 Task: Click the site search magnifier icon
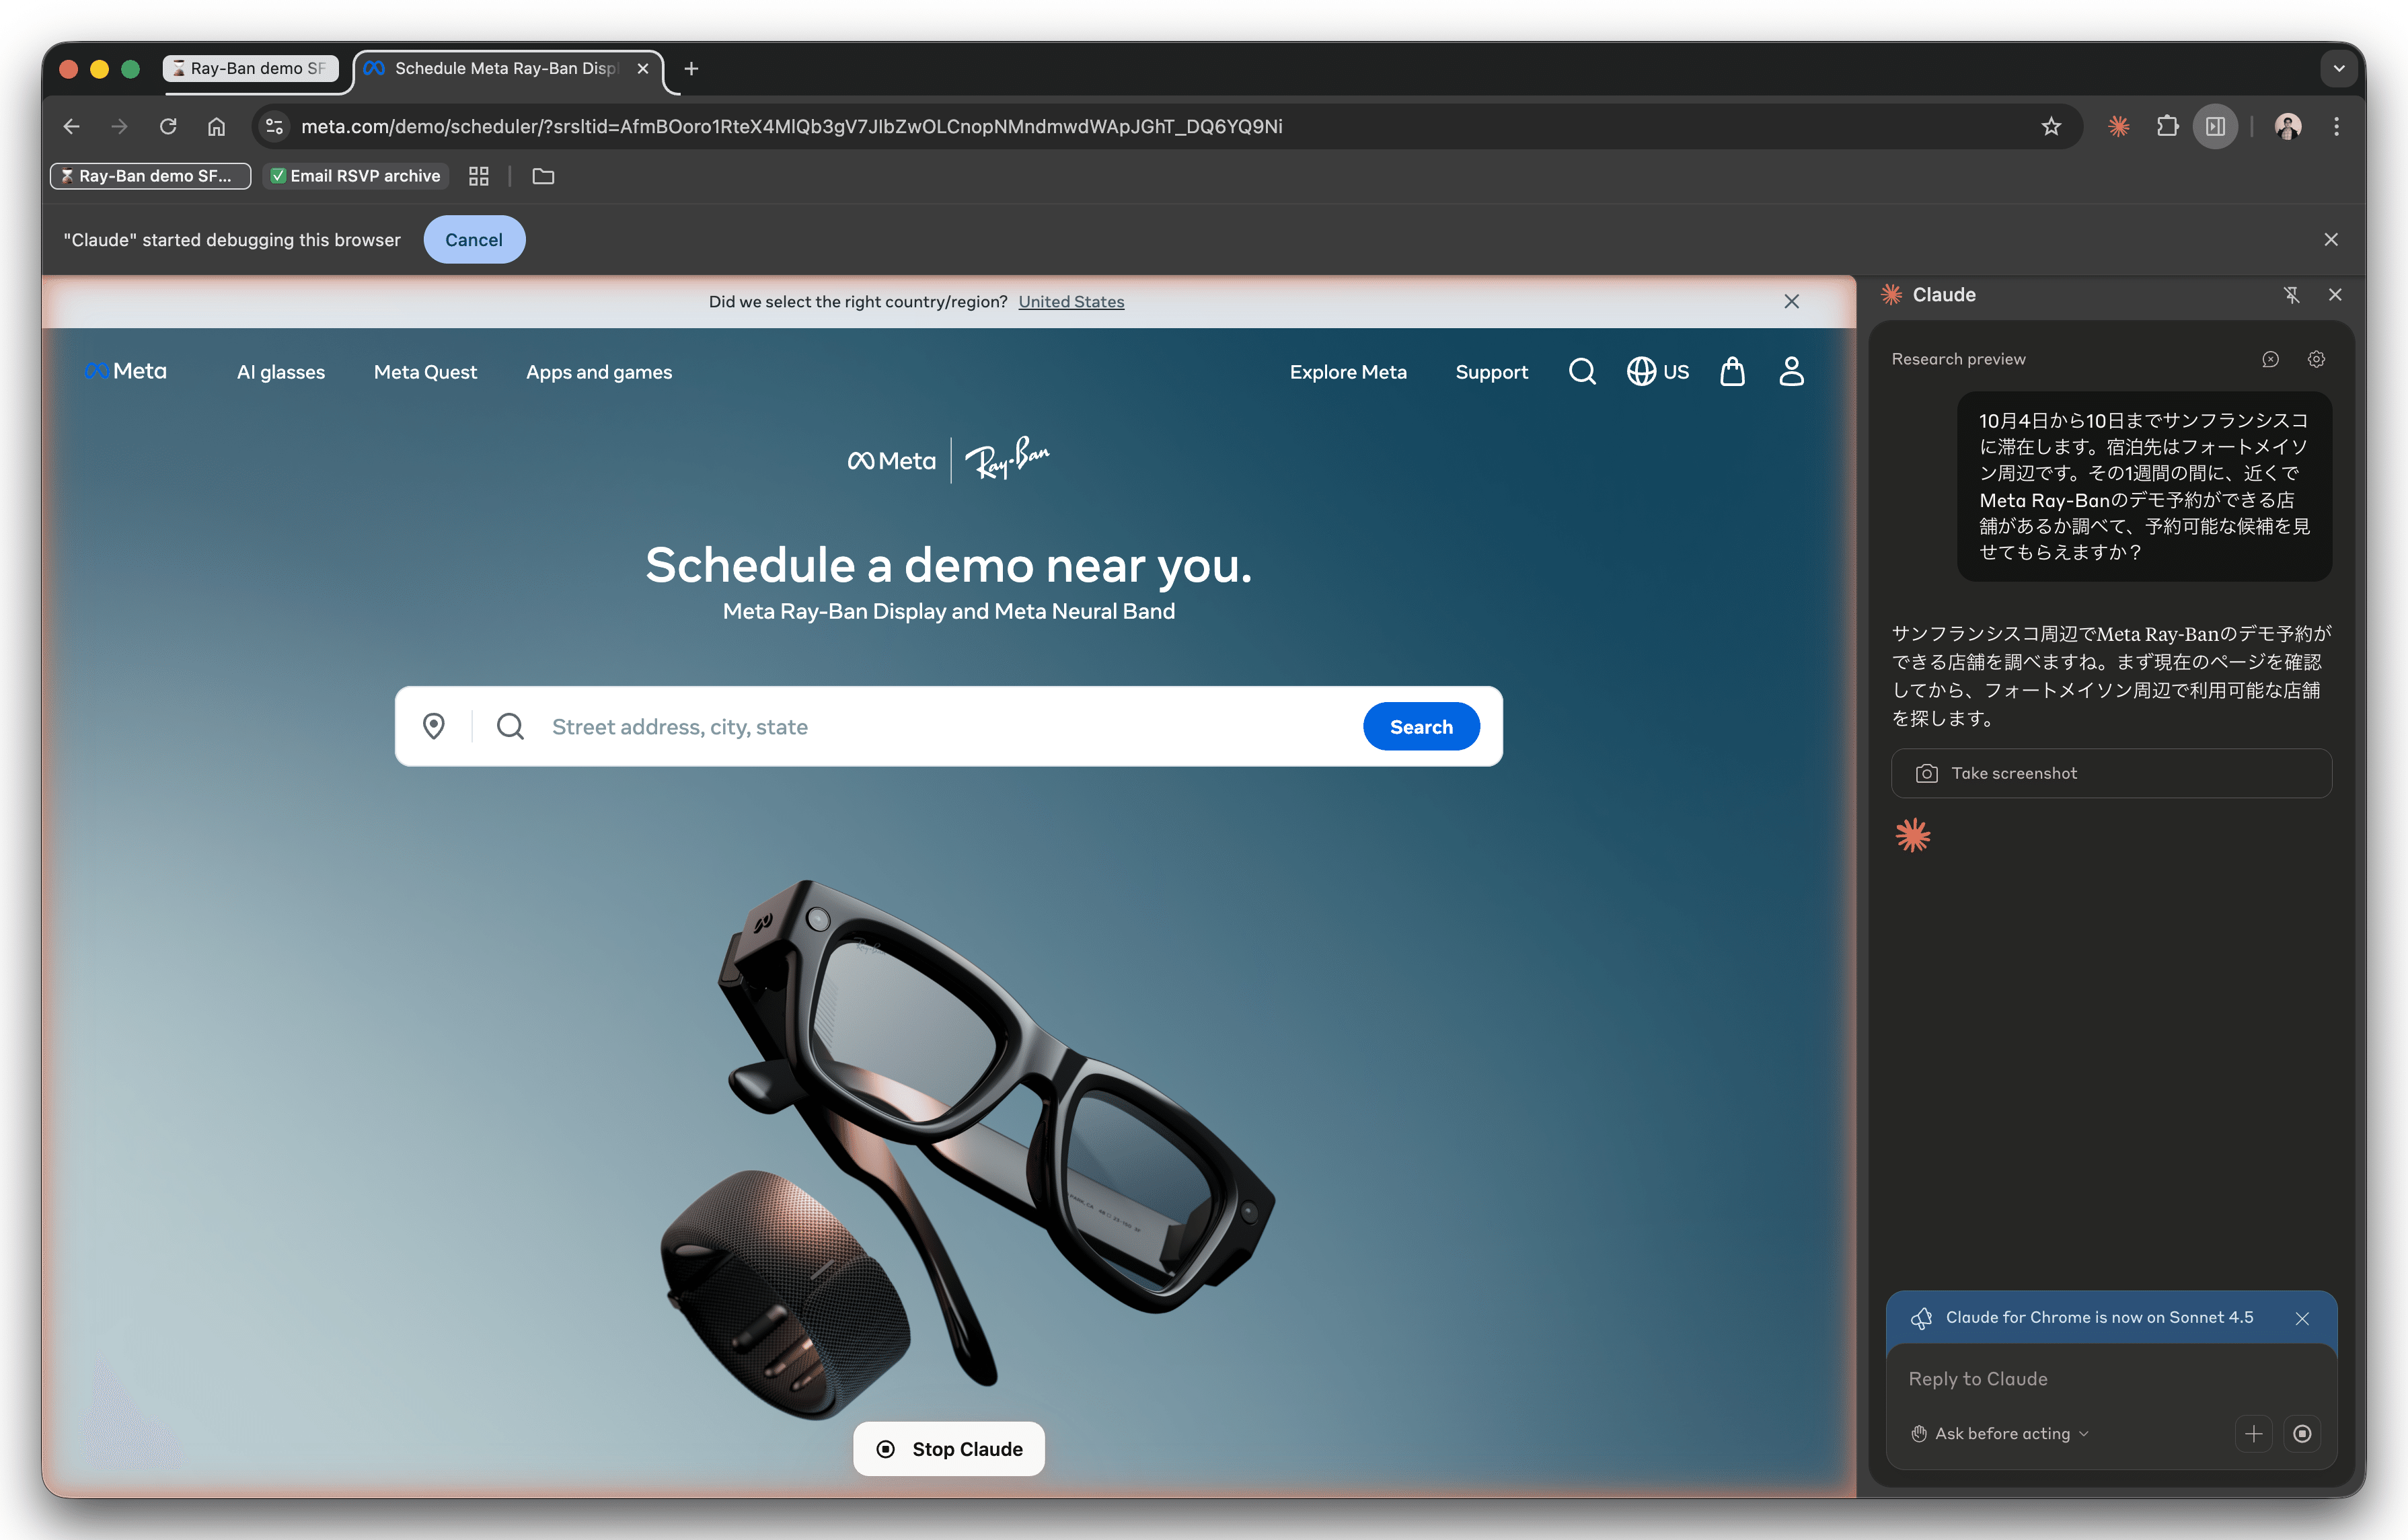pos(1582,372)
